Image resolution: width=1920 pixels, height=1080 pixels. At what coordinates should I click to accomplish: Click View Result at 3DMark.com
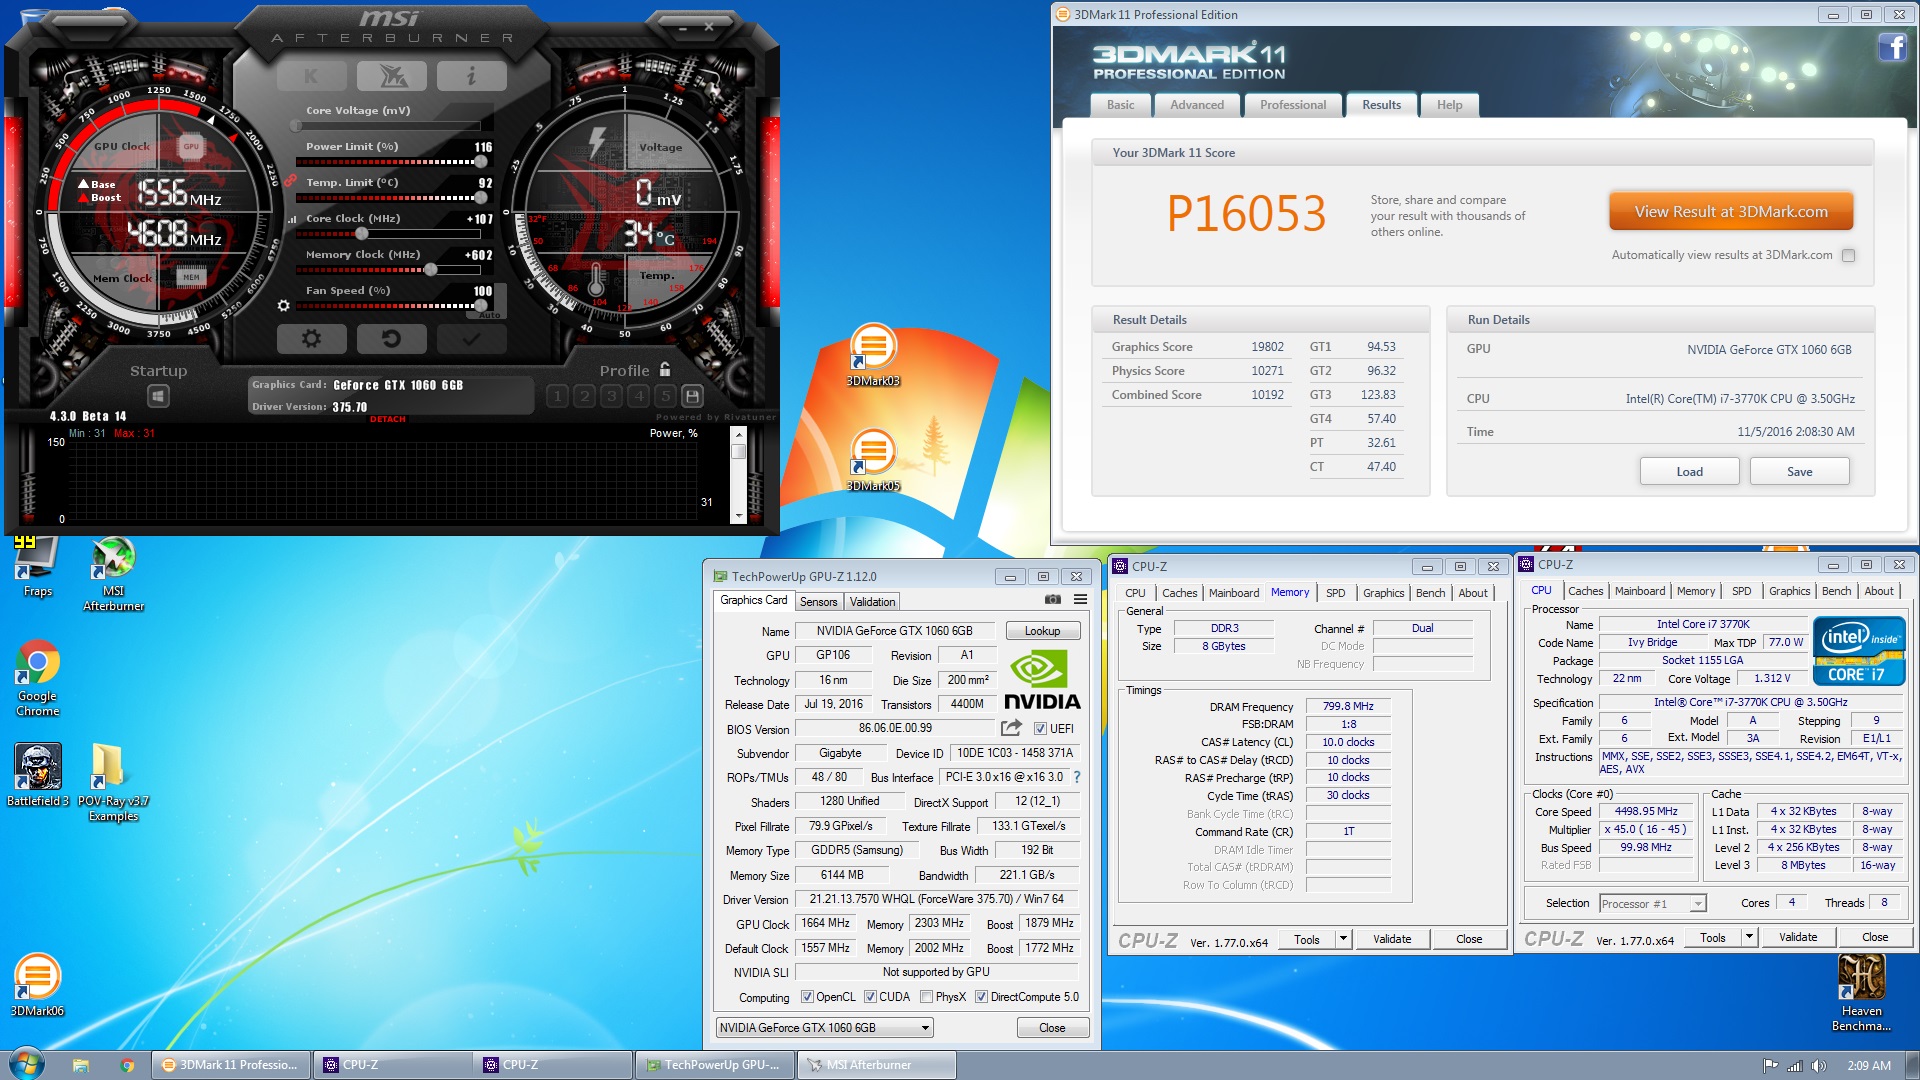(x=1731, y=212)
